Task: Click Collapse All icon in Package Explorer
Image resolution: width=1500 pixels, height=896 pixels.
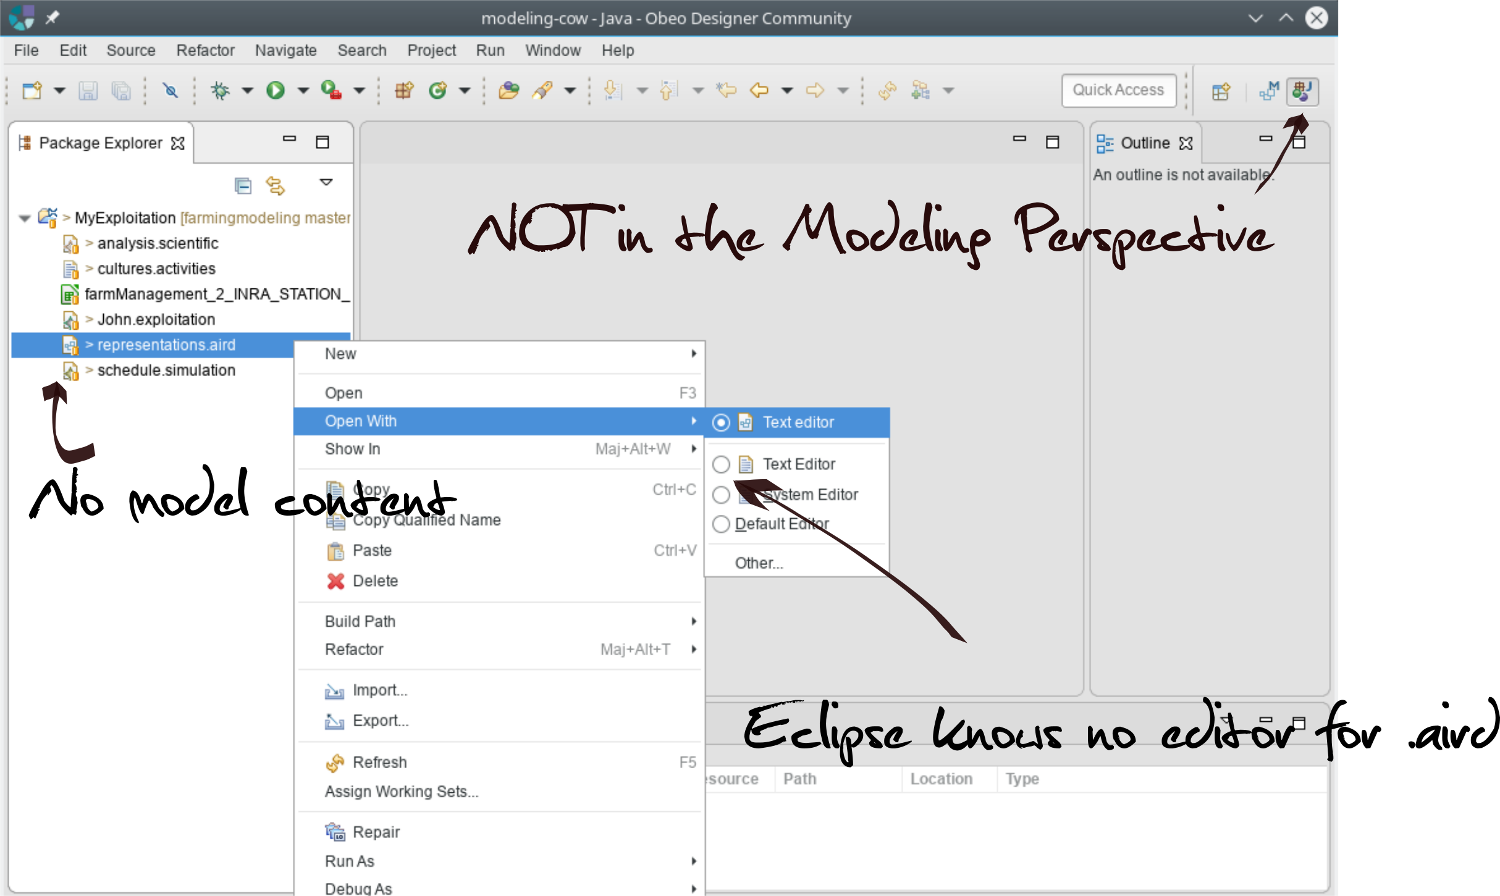Action: [243, 186]
